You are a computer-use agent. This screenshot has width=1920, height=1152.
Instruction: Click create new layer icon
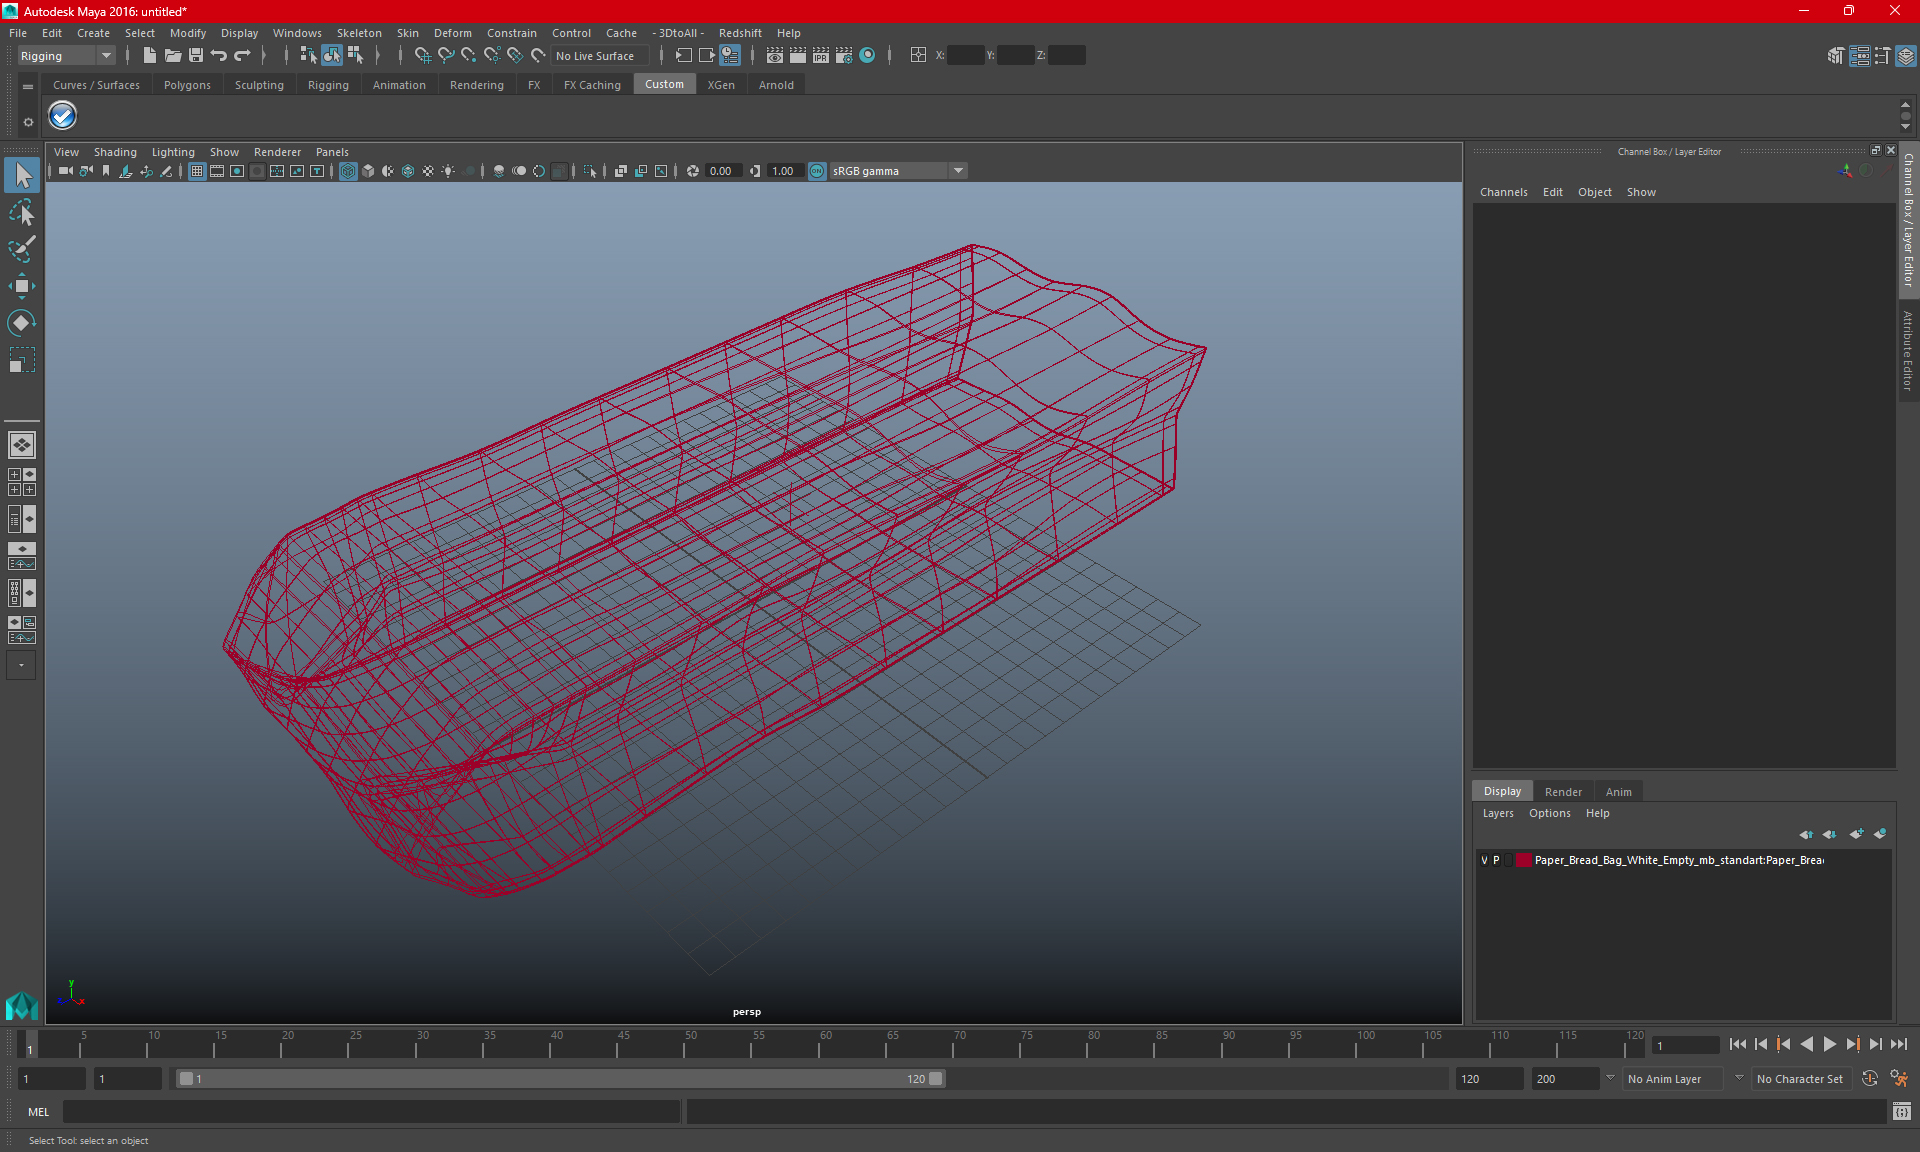(1857, 834)
